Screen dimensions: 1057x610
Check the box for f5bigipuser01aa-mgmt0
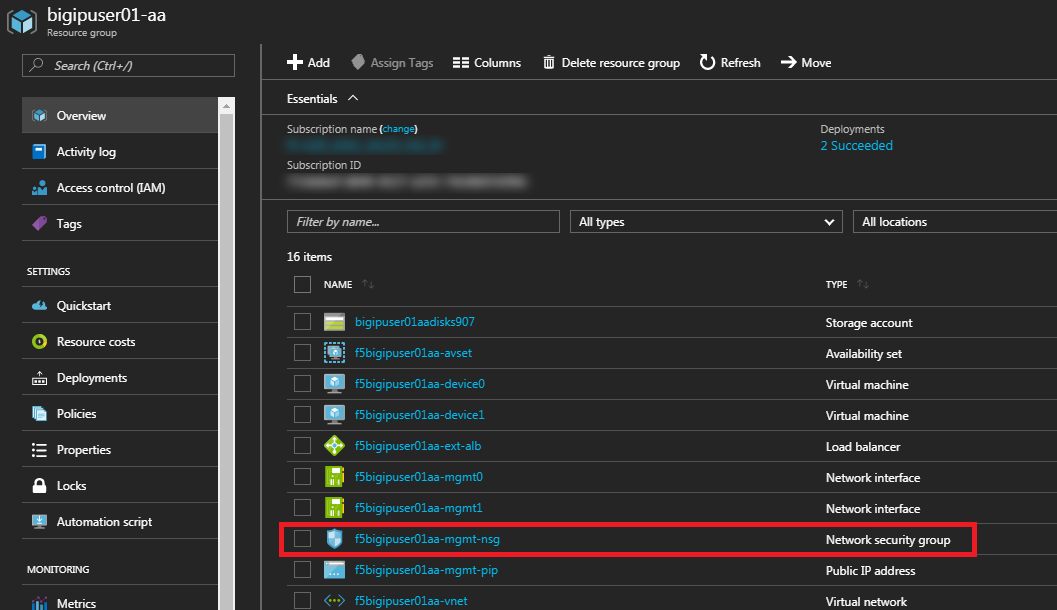coord(302,477)
